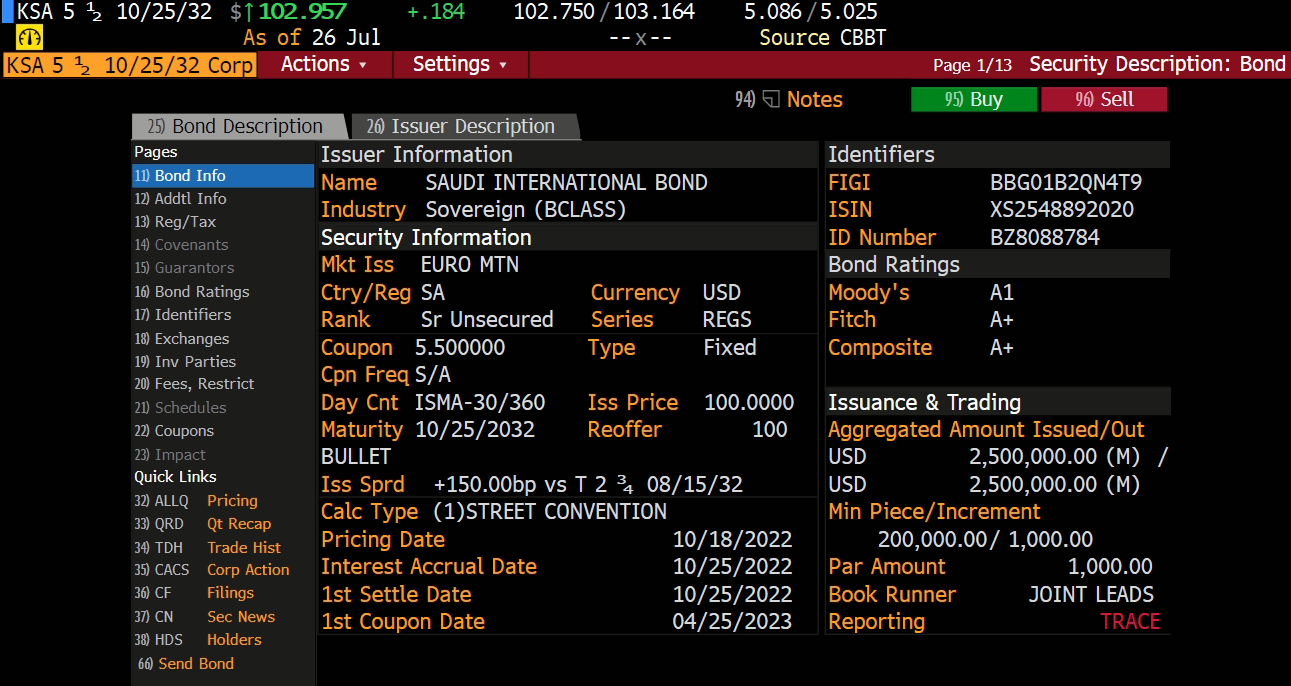Click the Send Bond link

coord(186,664)
